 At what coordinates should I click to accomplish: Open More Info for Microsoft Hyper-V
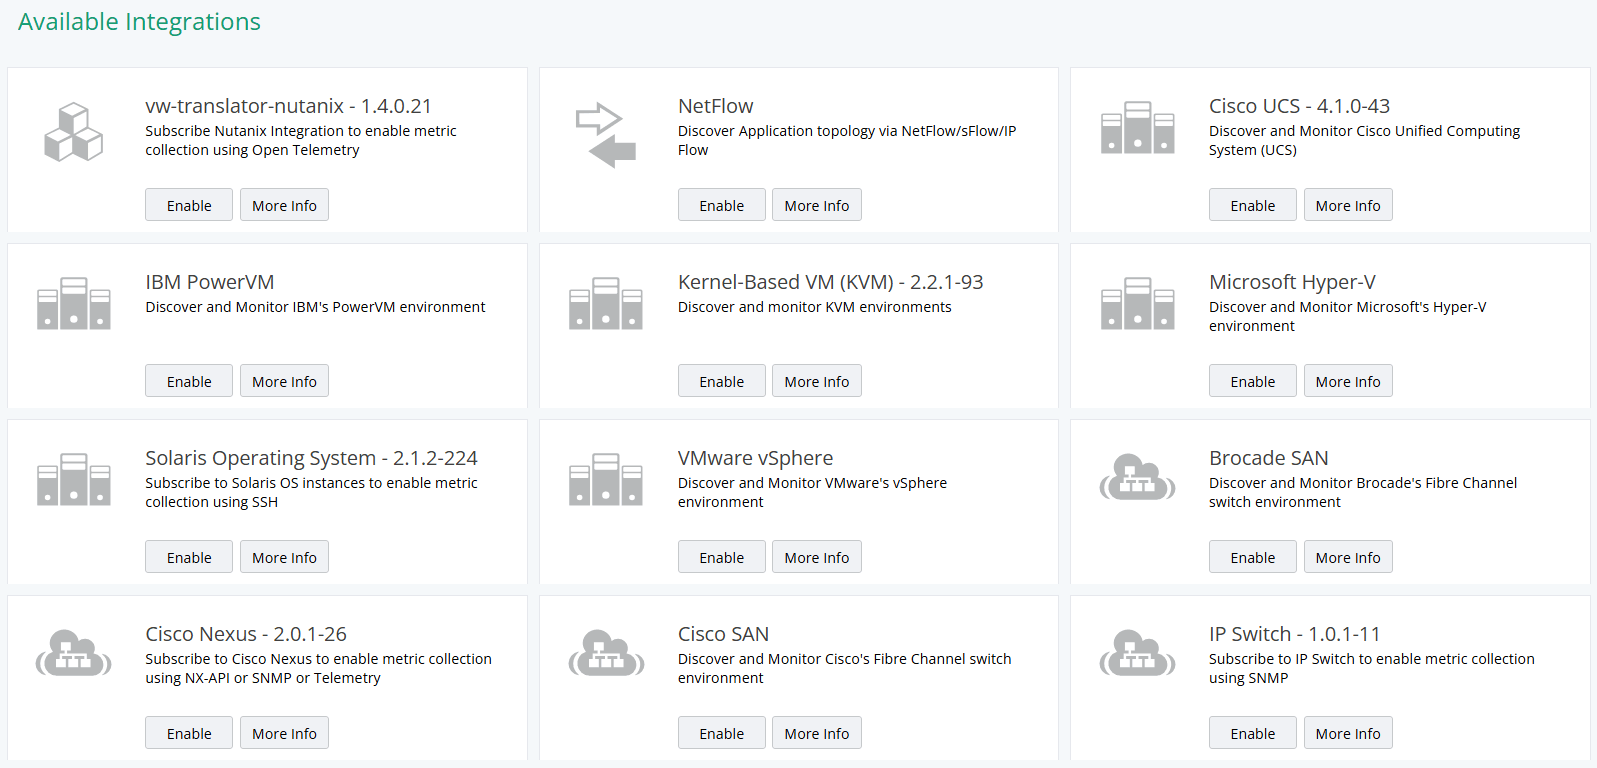(x=1348, y=381)
